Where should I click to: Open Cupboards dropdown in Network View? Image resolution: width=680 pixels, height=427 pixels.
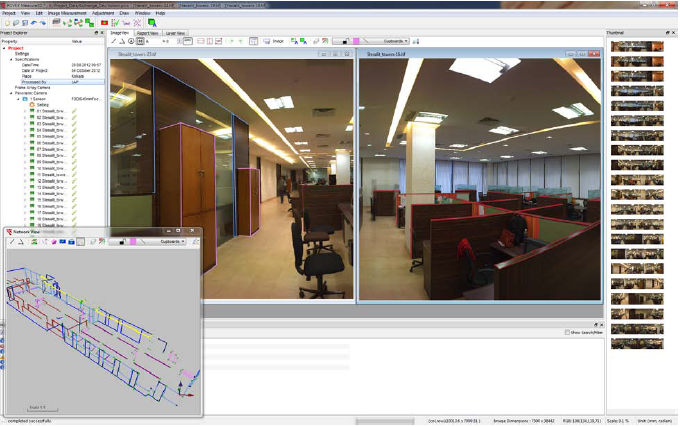click(x=173, y=241)
